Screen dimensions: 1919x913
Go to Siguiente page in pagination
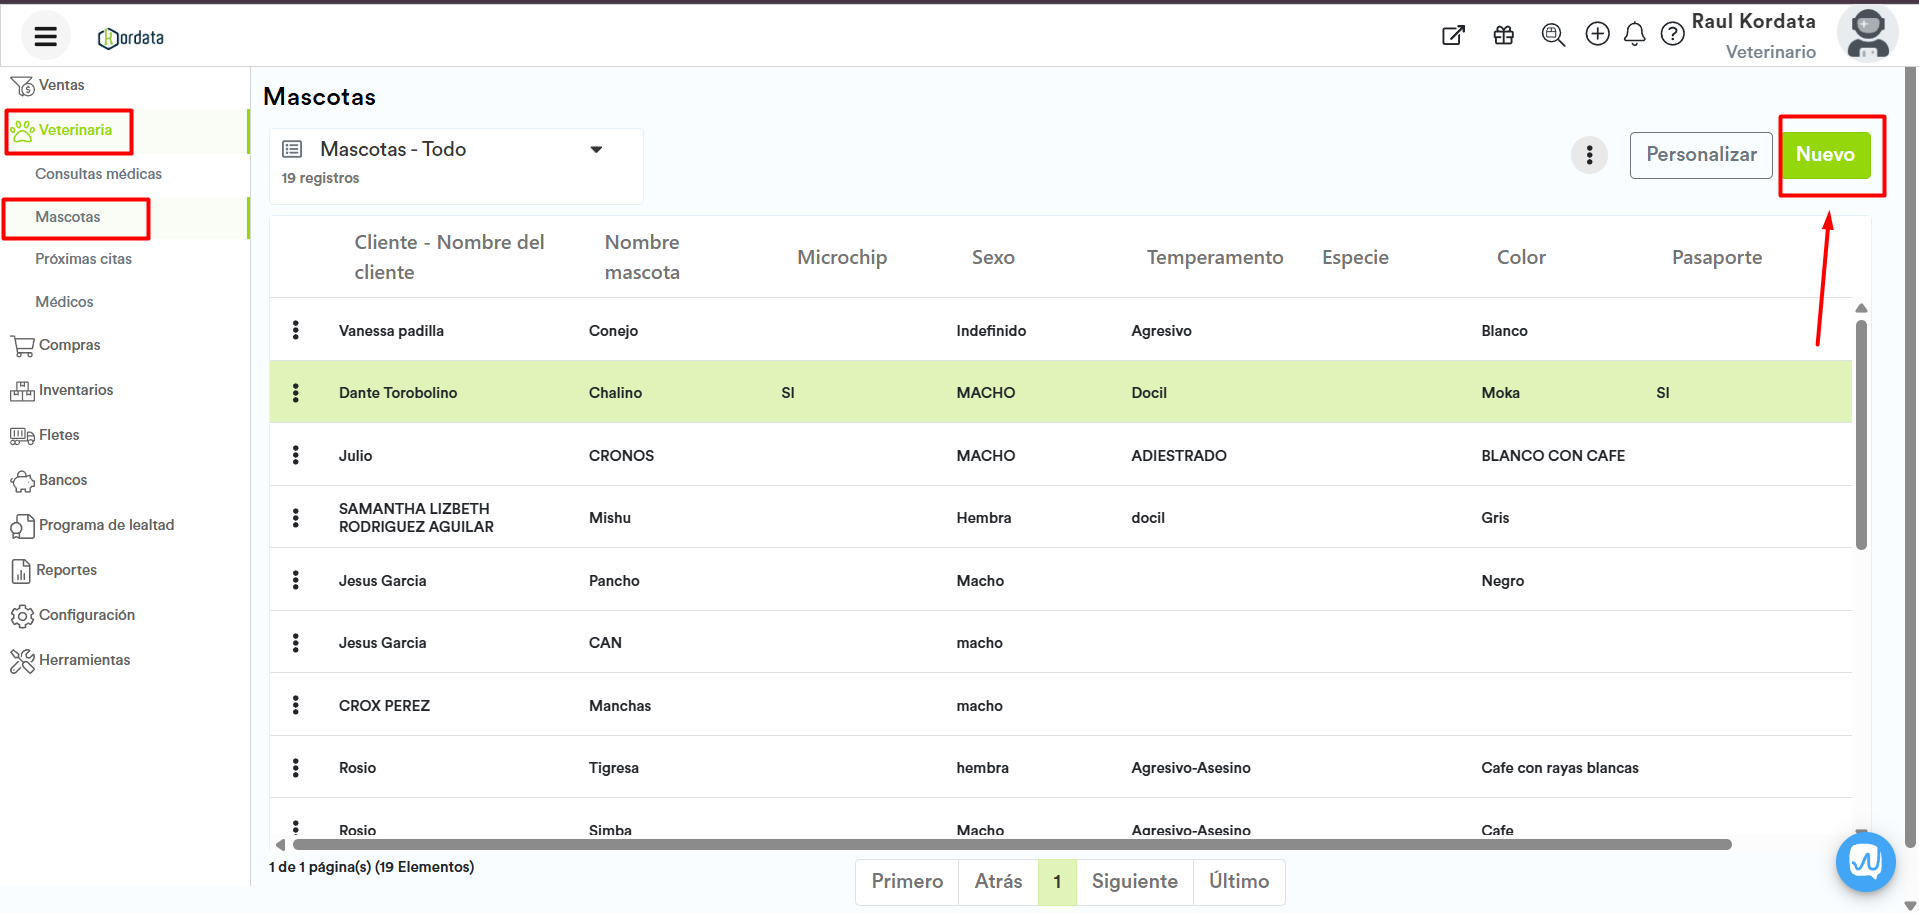coord(1134,881)
